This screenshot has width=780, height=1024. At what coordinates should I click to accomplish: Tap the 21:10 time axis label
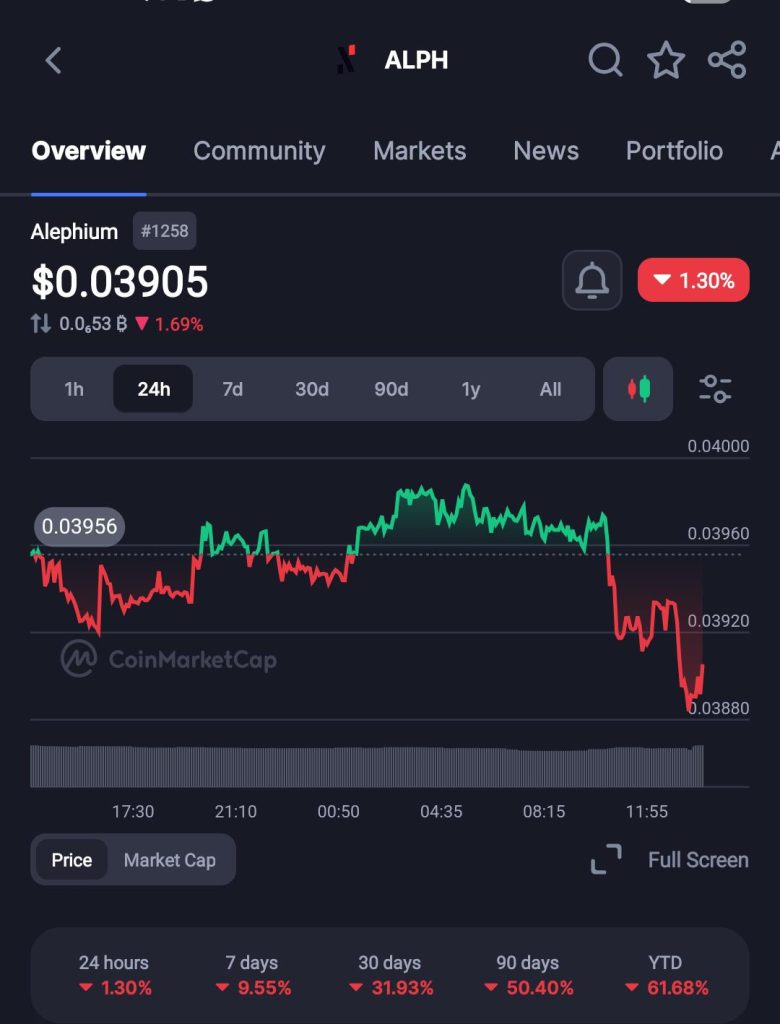(x=236, y=812)
